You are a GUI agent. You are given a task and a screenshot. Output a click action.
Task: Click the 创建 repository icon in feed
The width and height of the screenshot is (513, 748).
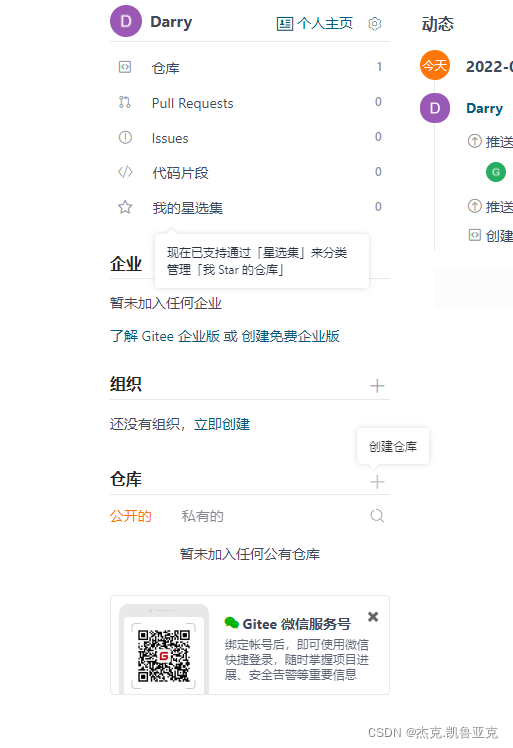click(474, 235)
